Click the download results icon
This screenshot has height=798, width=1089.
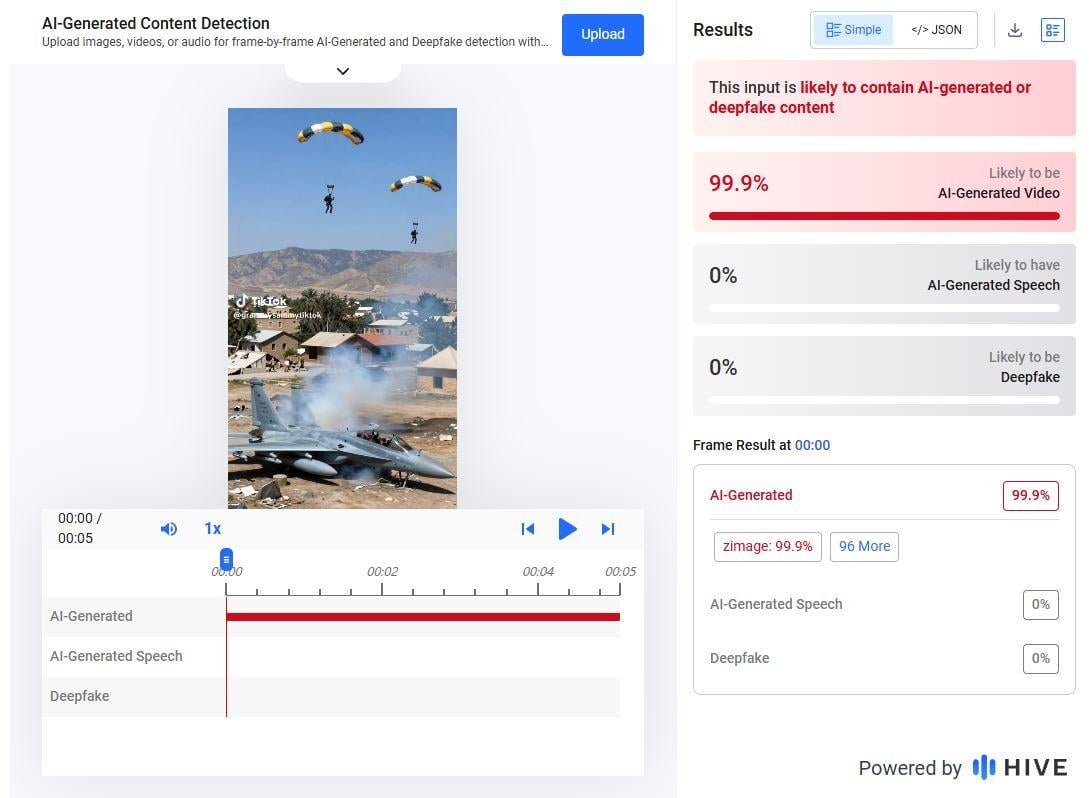(1014, 30)
